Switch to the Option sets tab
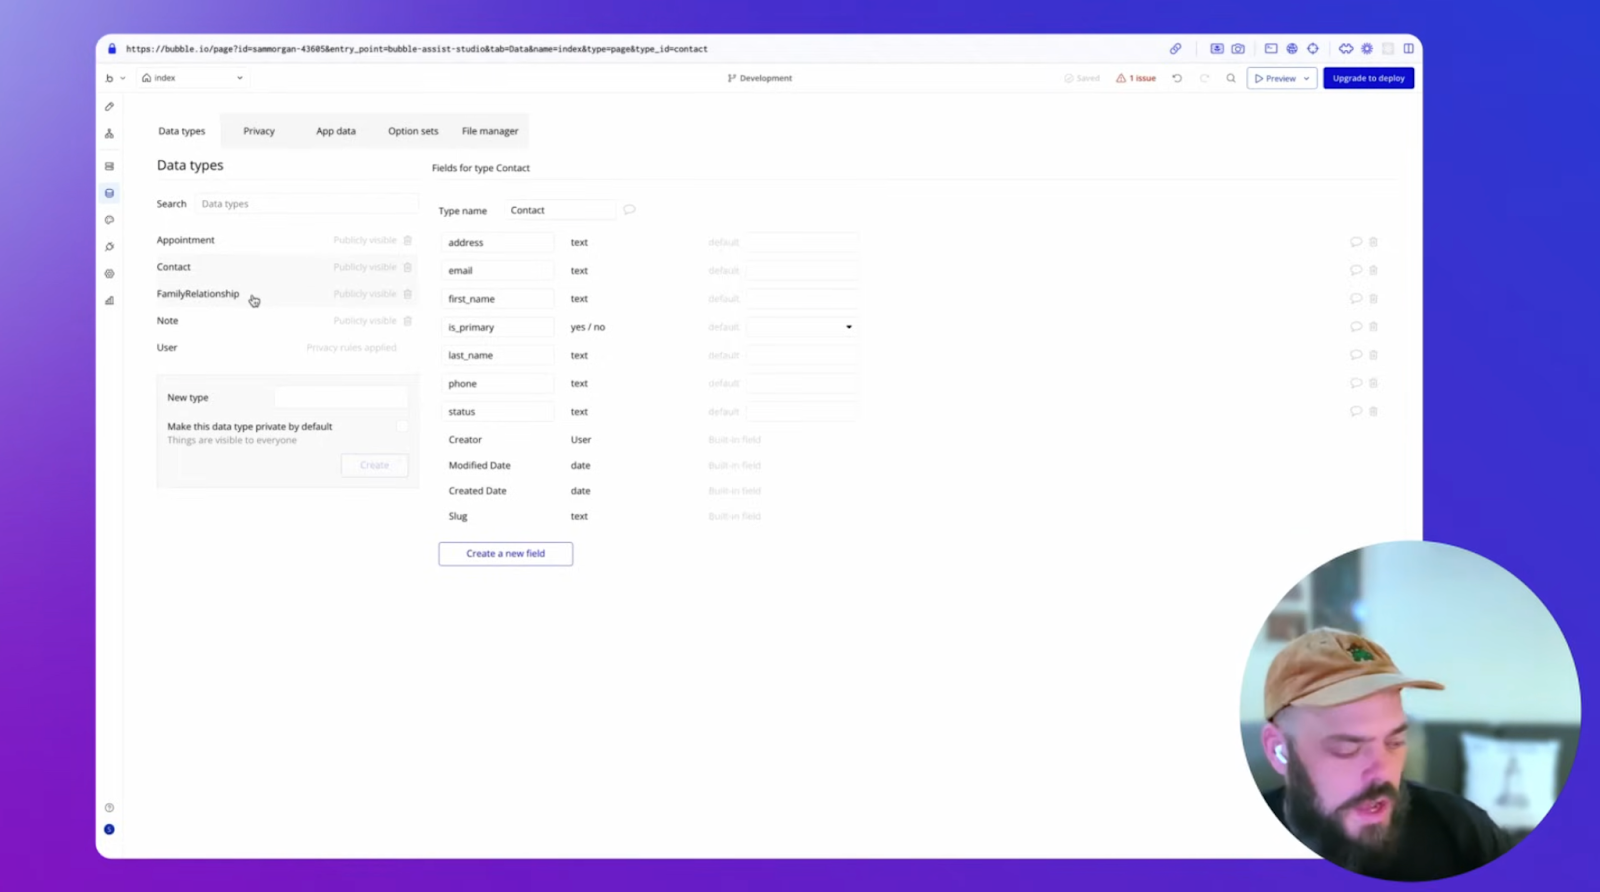 click(413, 131)
